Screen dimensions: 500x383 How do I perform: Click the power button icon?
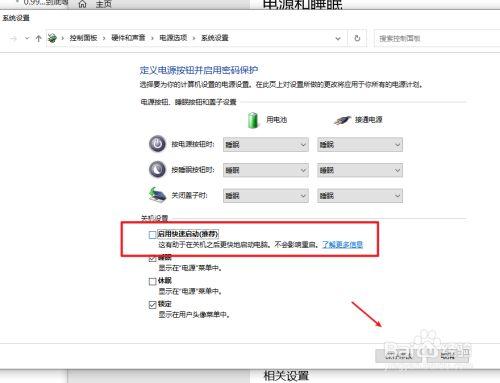tap(157, 144)
